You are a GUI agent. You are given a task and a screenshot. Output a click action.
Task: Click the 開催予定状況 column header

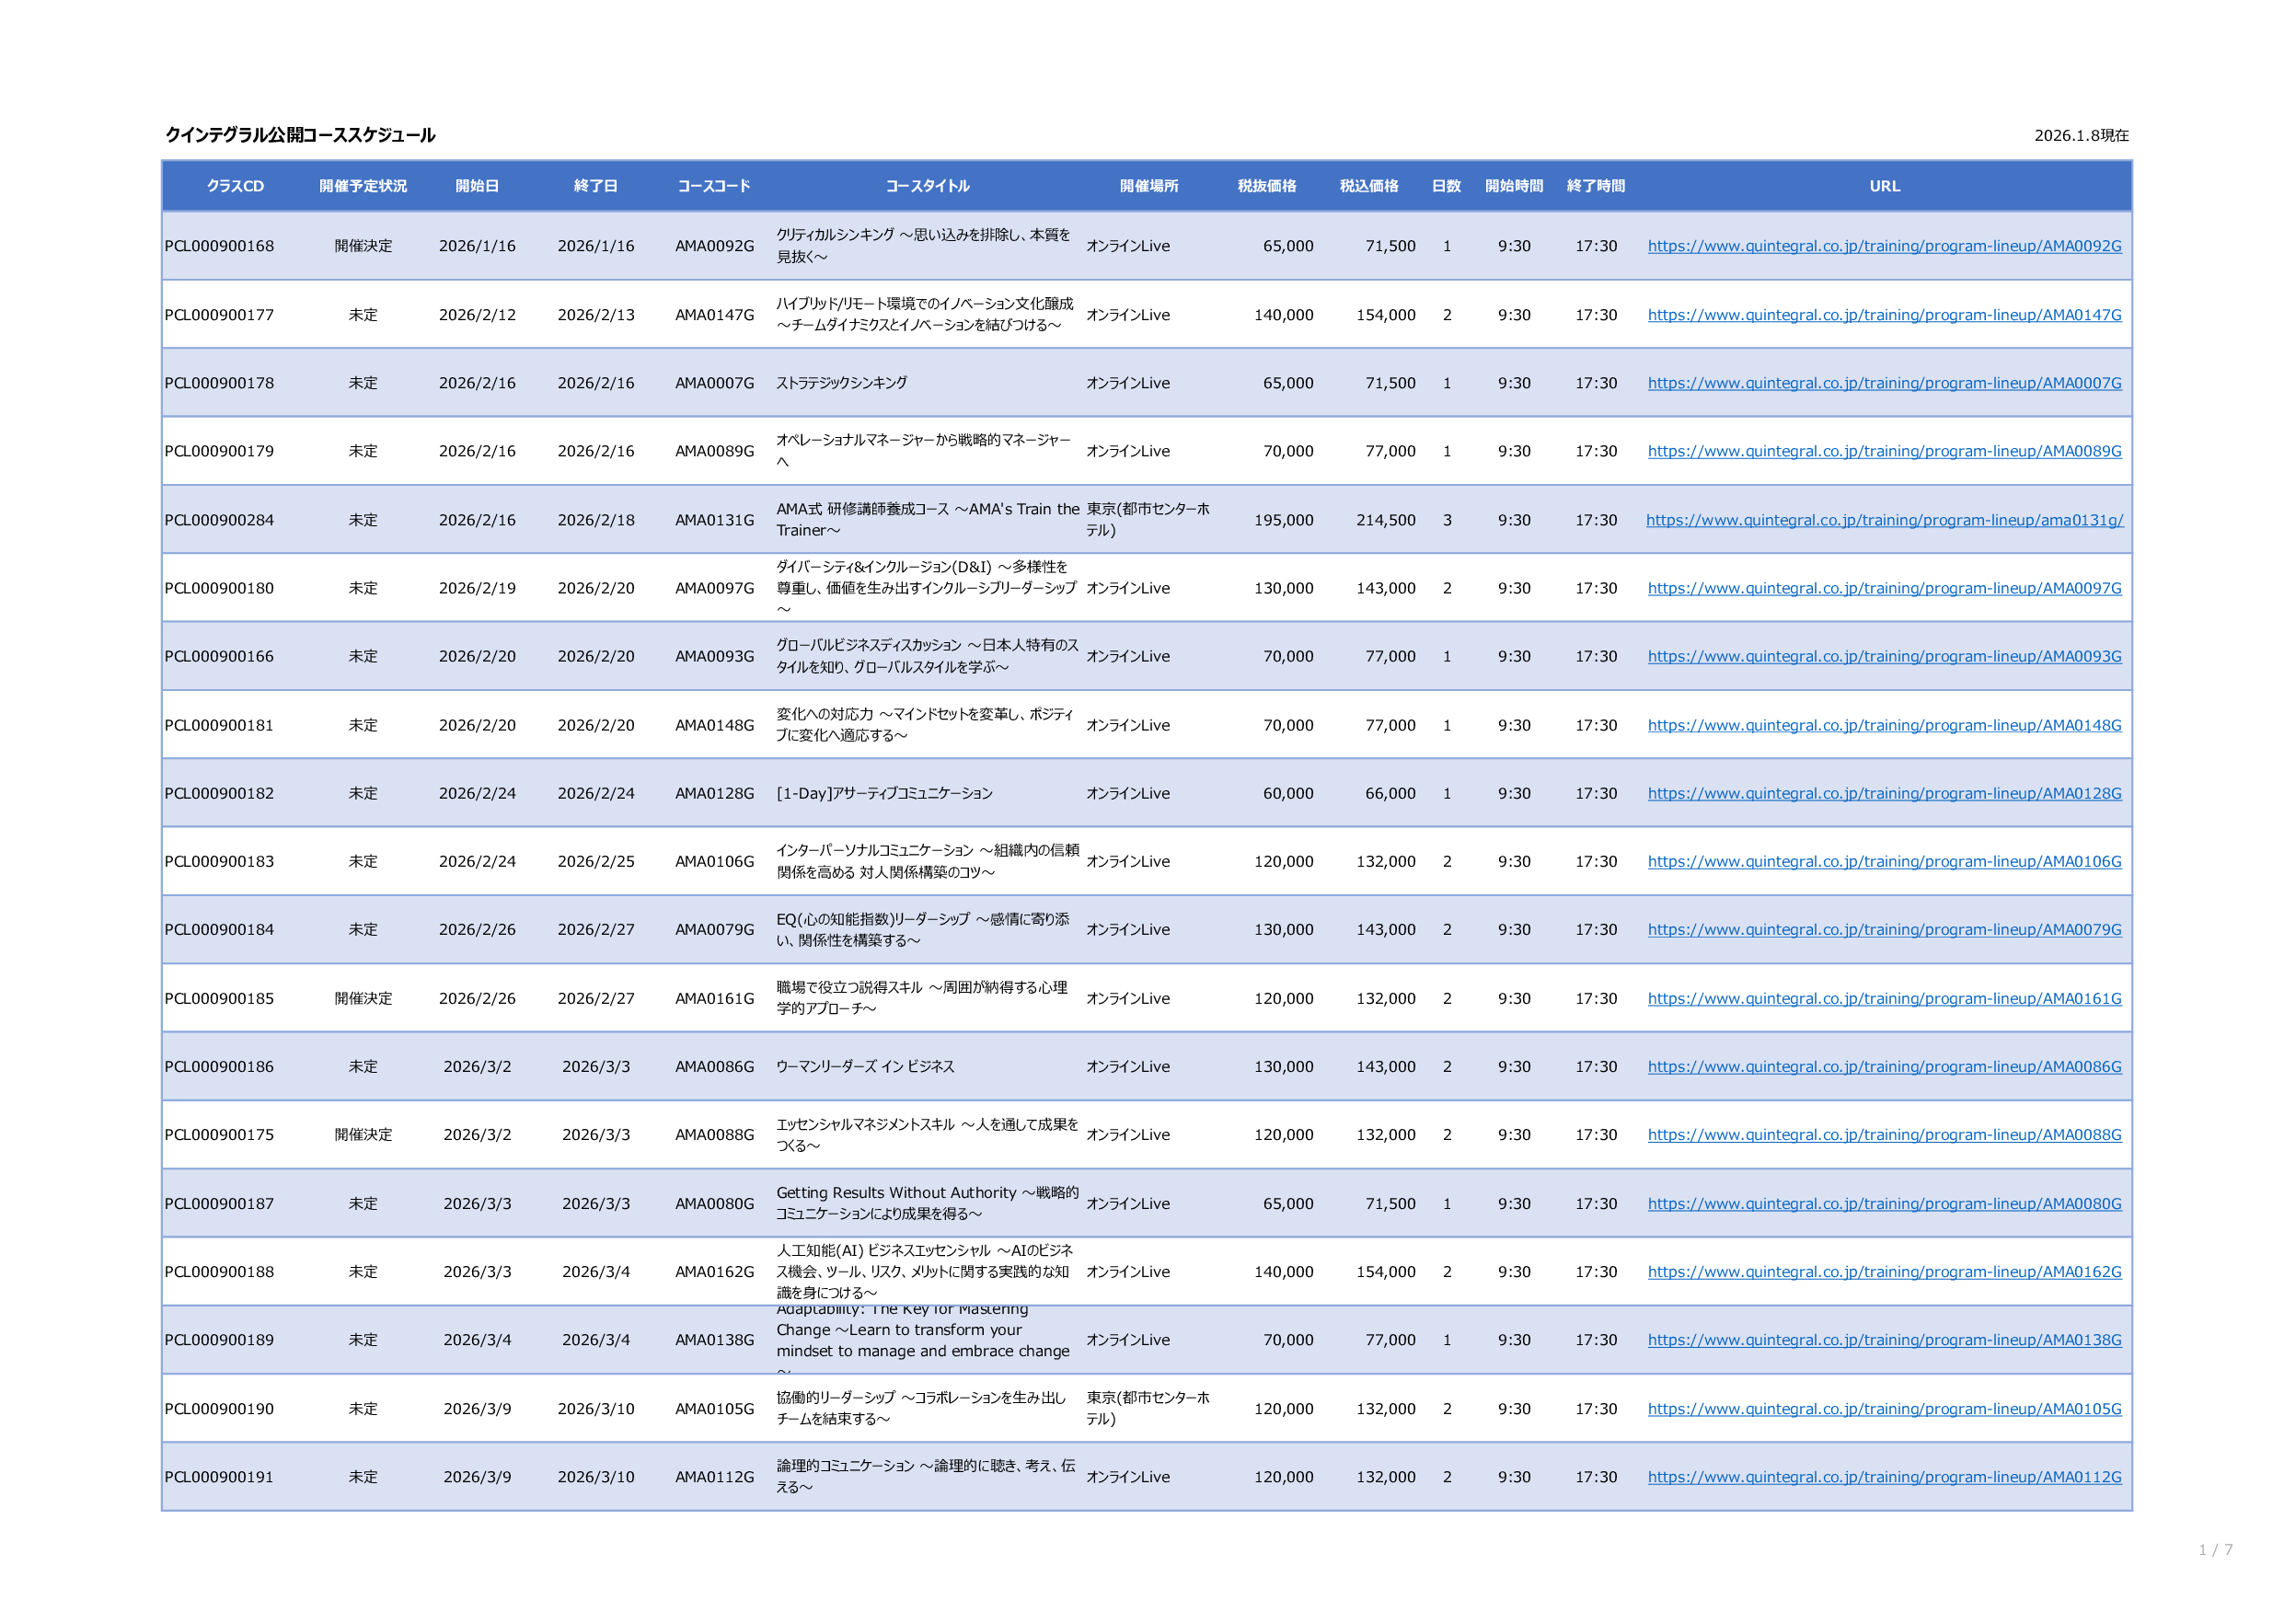tap(363, 186)
